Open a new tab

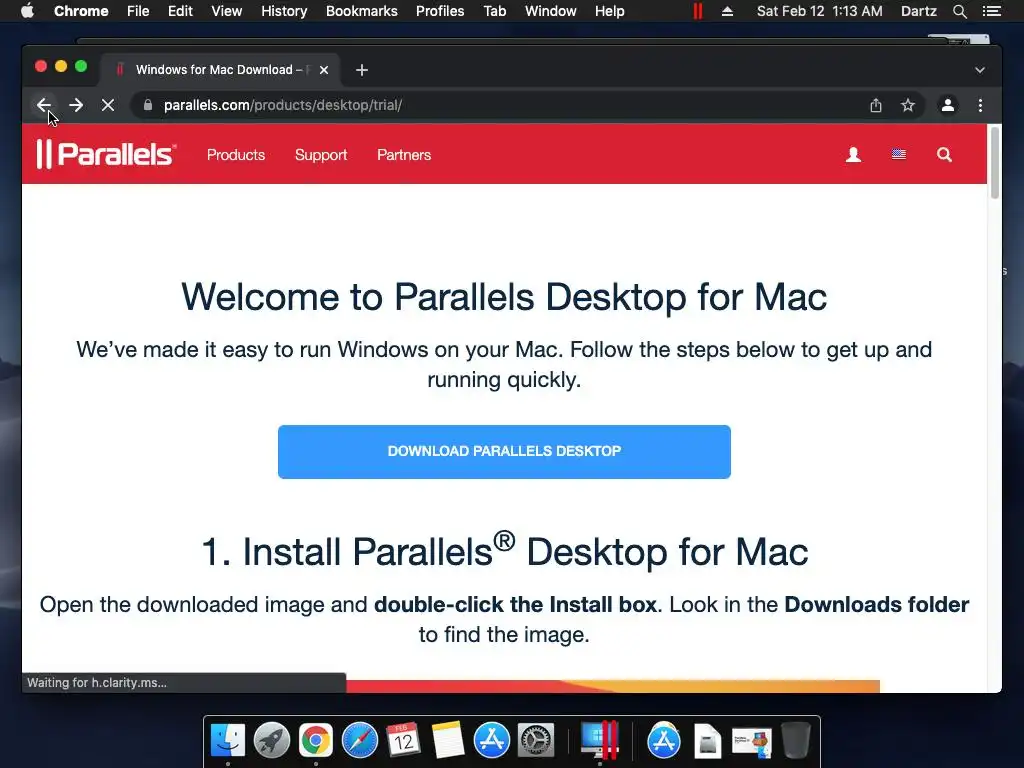[x=362, y=70]
